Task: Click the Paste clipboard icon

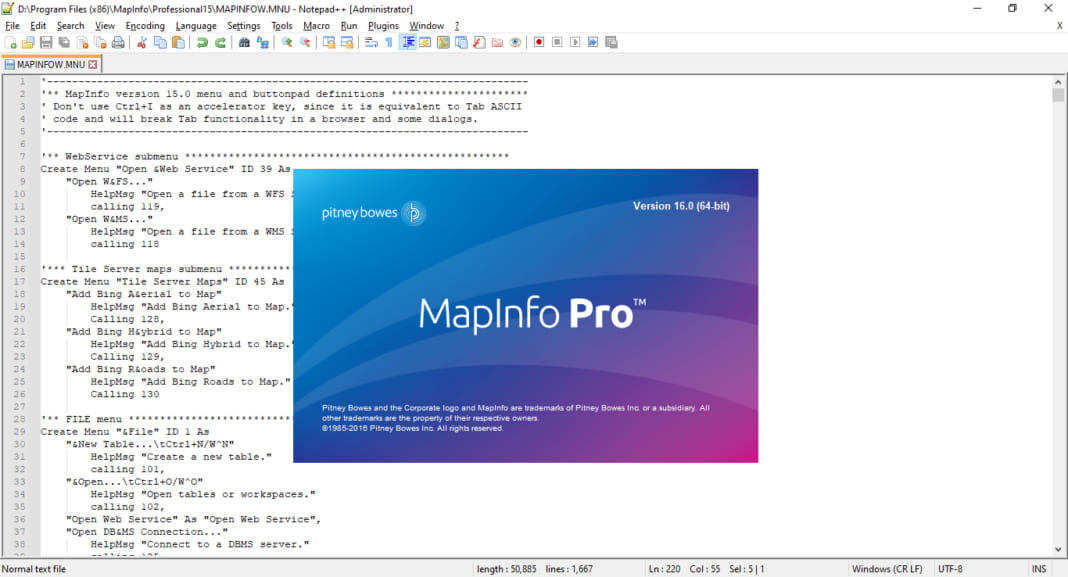Action: 178,42
